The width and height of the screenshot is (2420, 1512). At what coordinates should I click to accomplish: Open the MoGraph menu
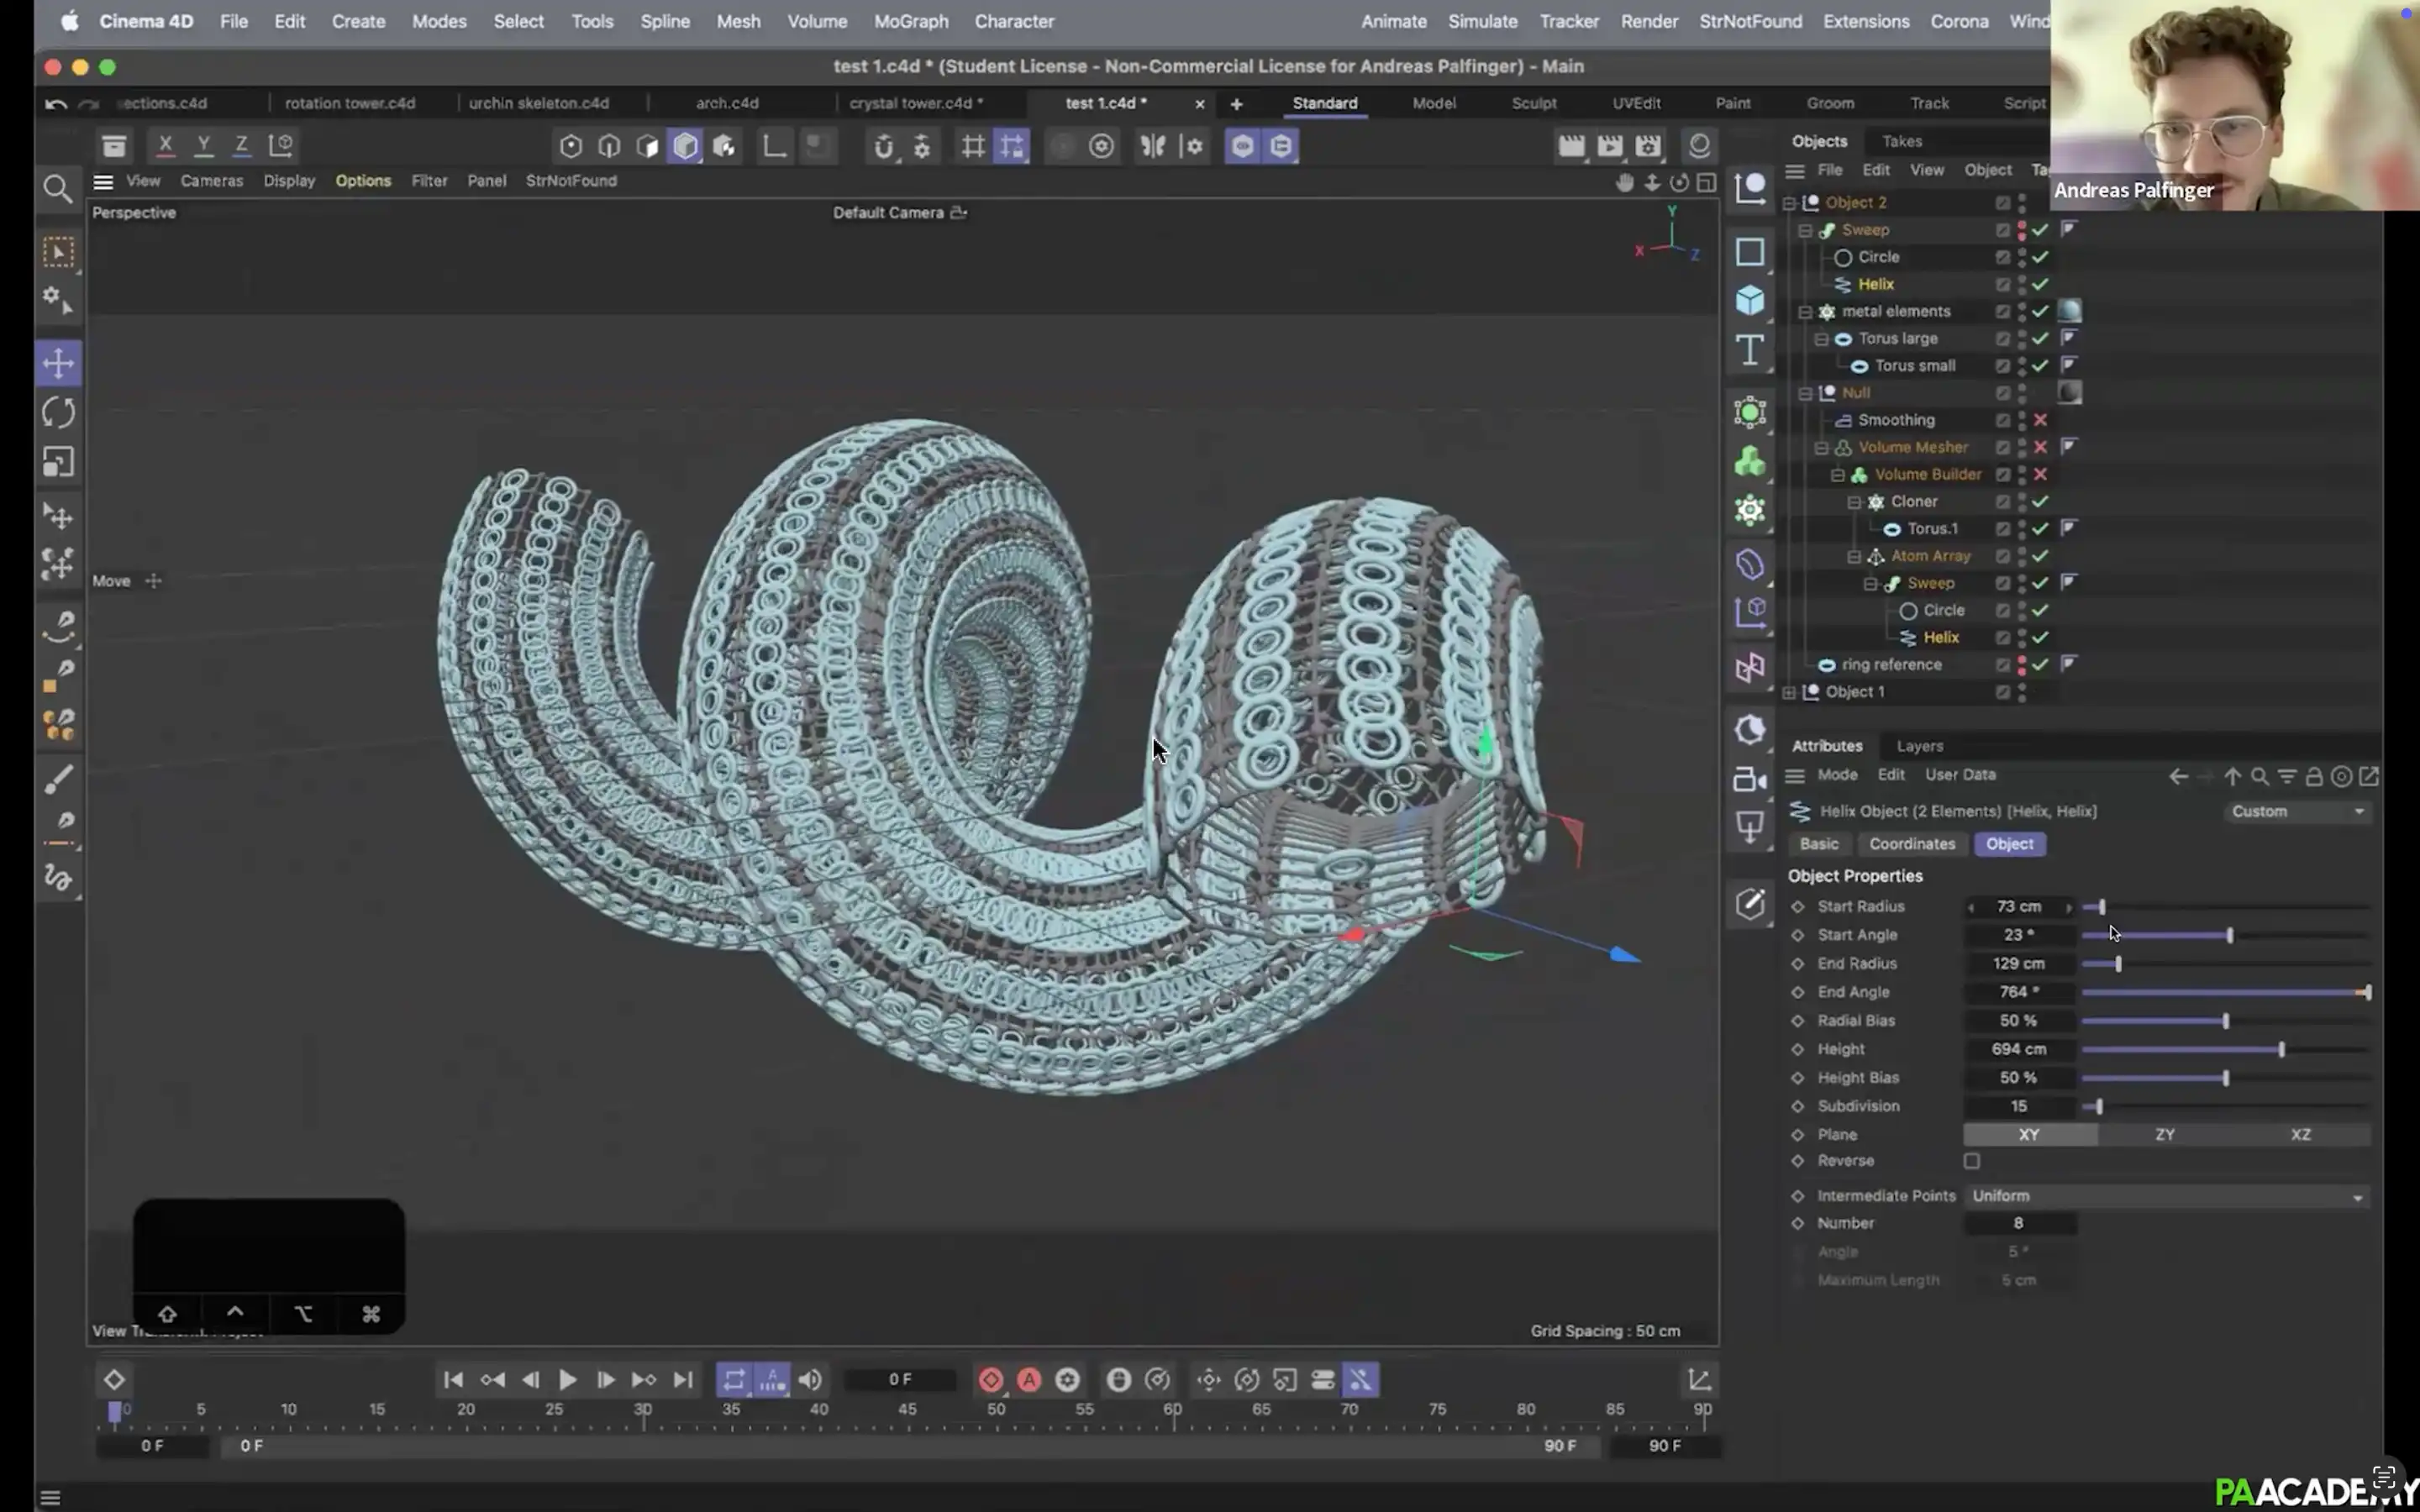(910, 21)
